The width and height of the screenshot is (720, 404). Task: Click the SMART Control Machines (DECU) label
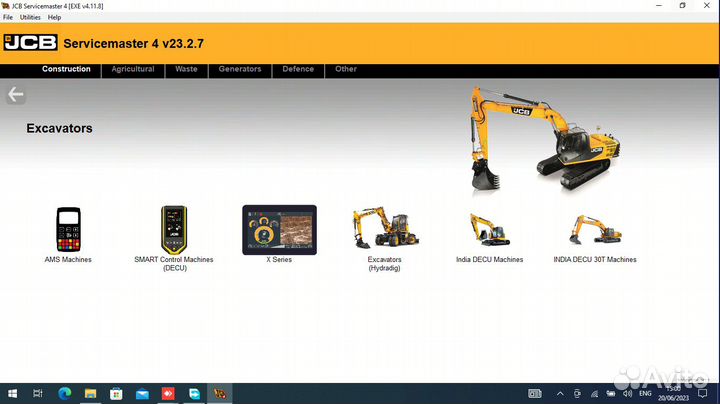[174, 264]
